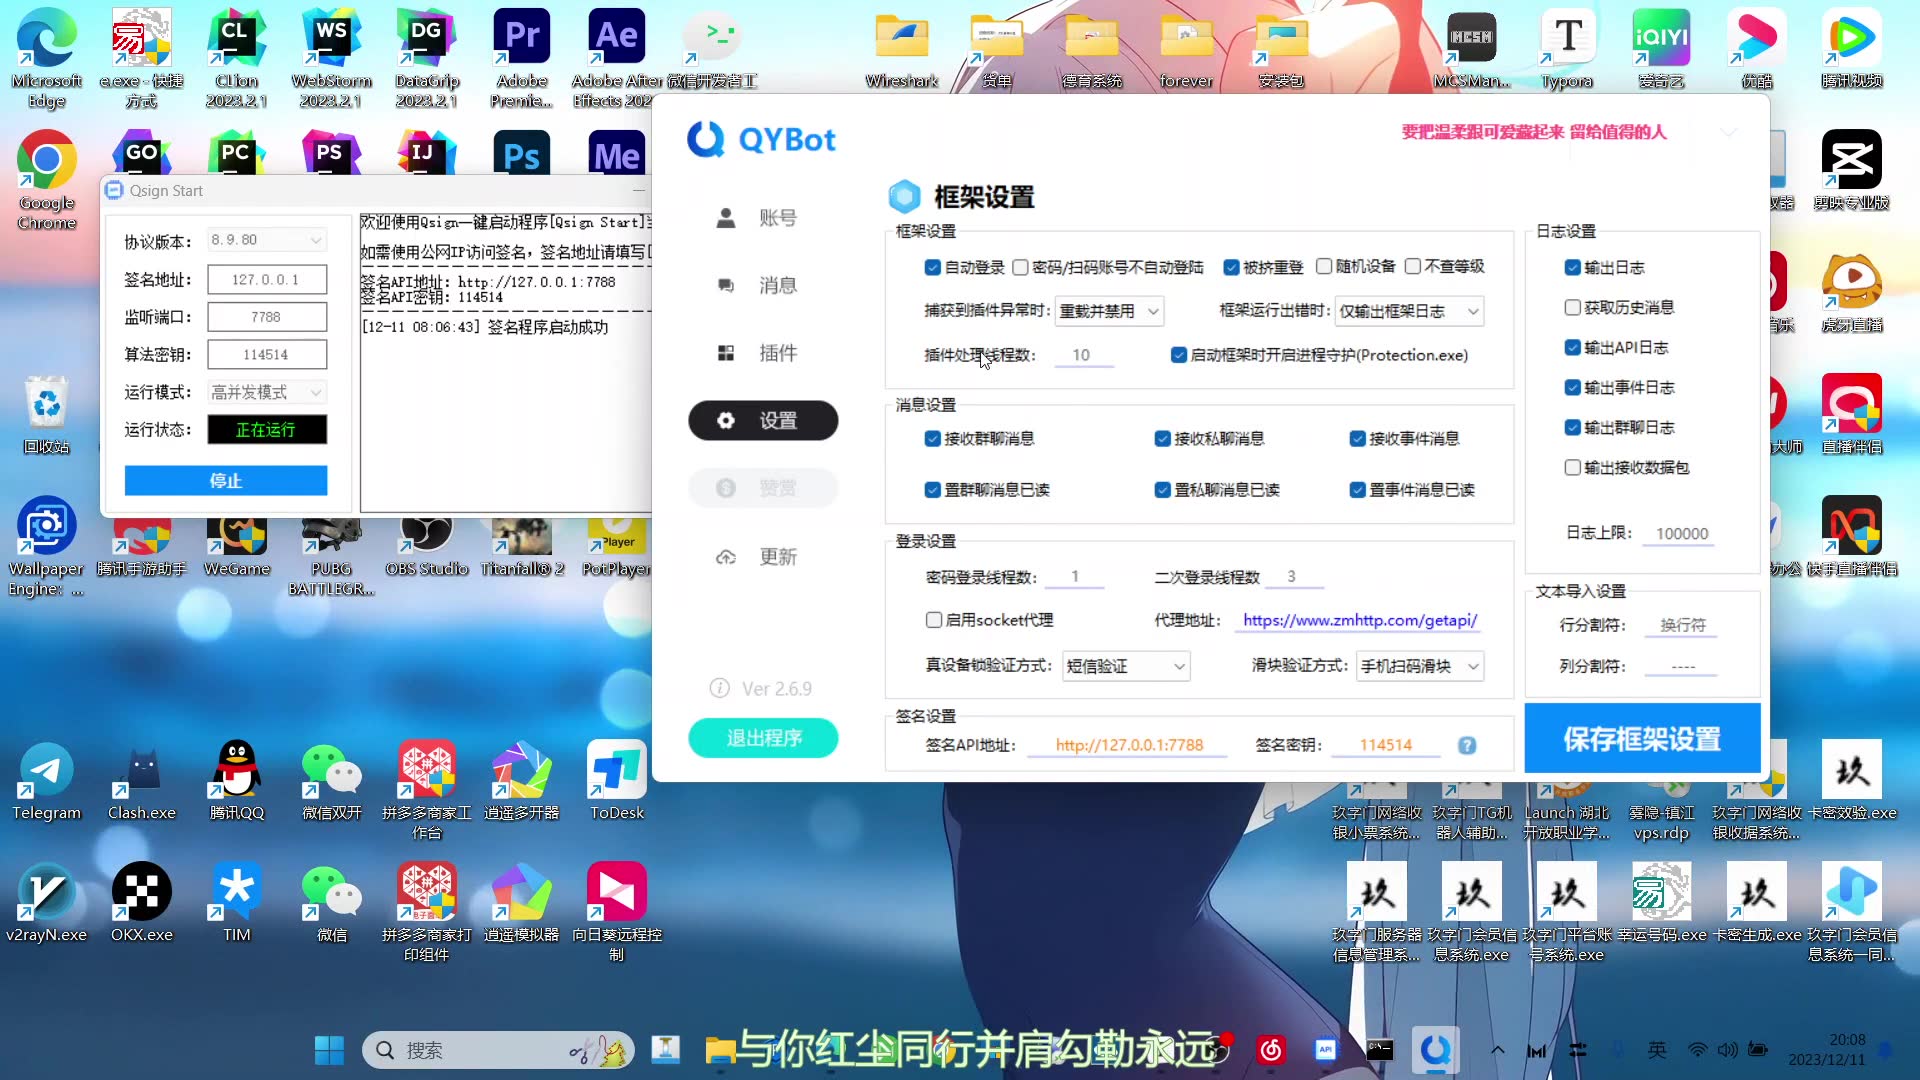The width and height of the screenshot is (1920, 1080).
Task: Click the 插件处理线程数 value field
Action: point(1084,355)
